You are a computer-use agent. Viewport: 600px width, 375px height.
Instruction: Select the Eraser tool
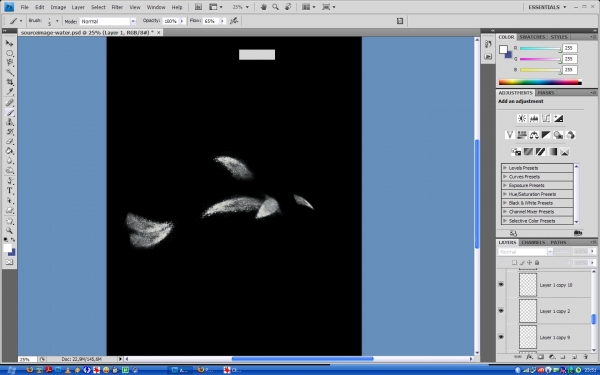(10, 142)
